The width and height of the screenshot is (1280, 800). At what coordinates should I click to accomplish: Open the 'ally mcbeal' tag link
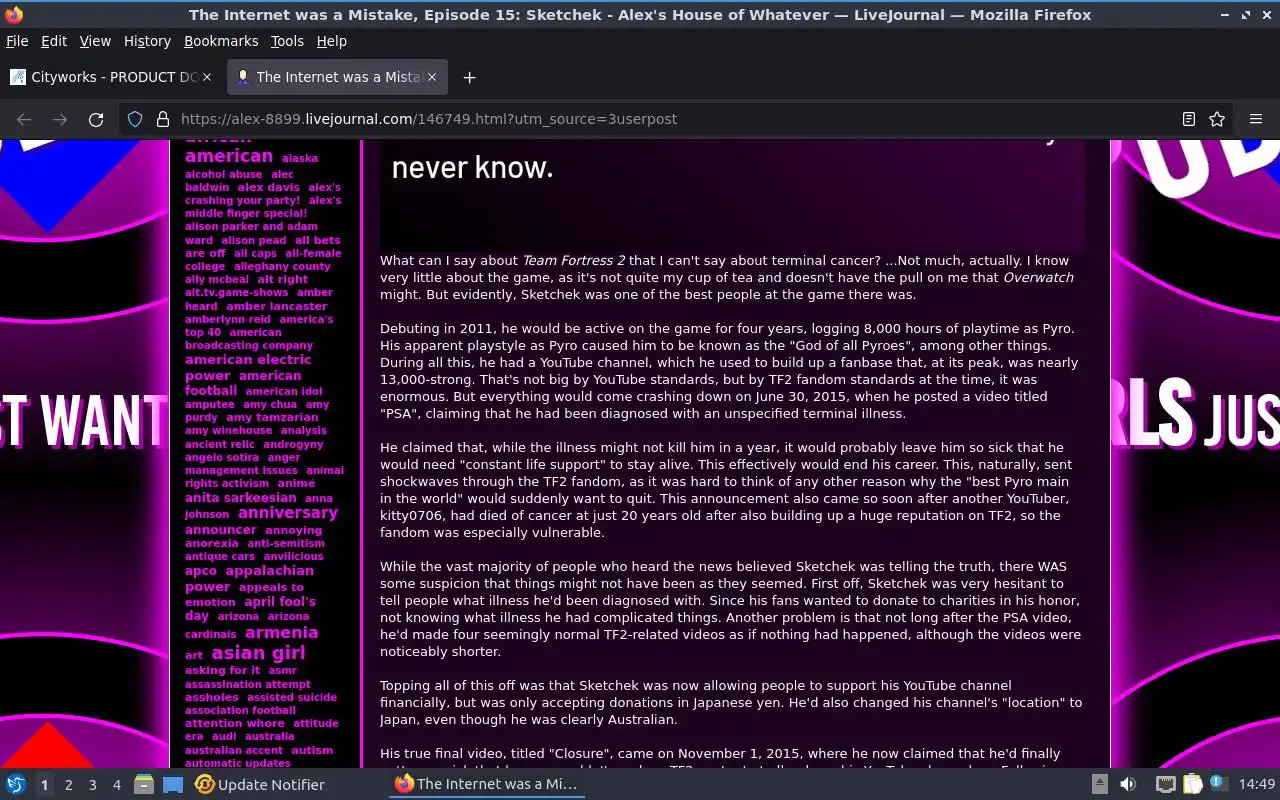(216, 280)
